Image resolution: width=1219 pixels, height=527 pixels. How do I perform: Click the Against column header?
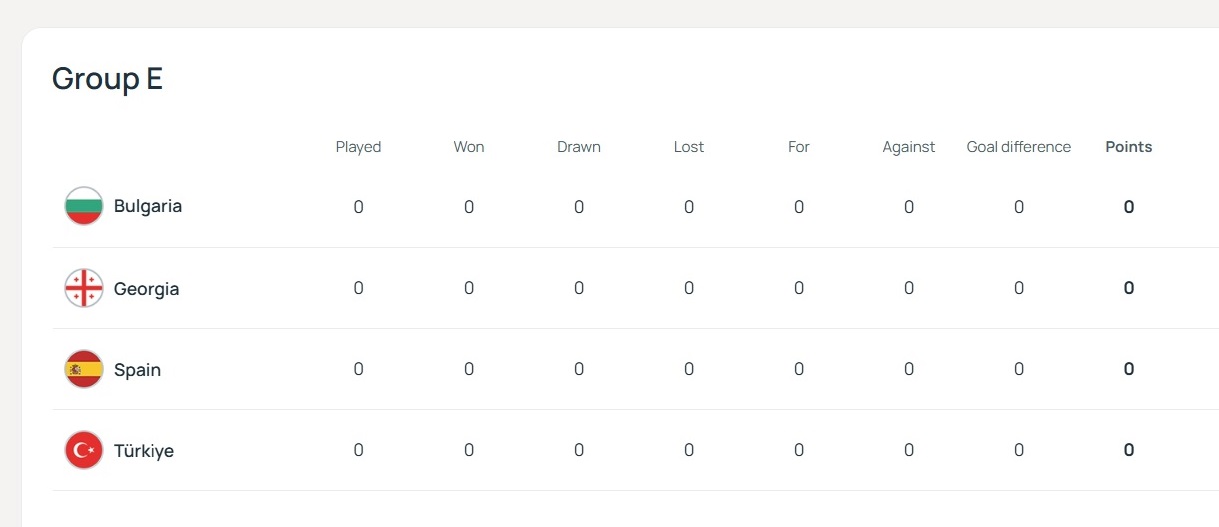[909, 147]
